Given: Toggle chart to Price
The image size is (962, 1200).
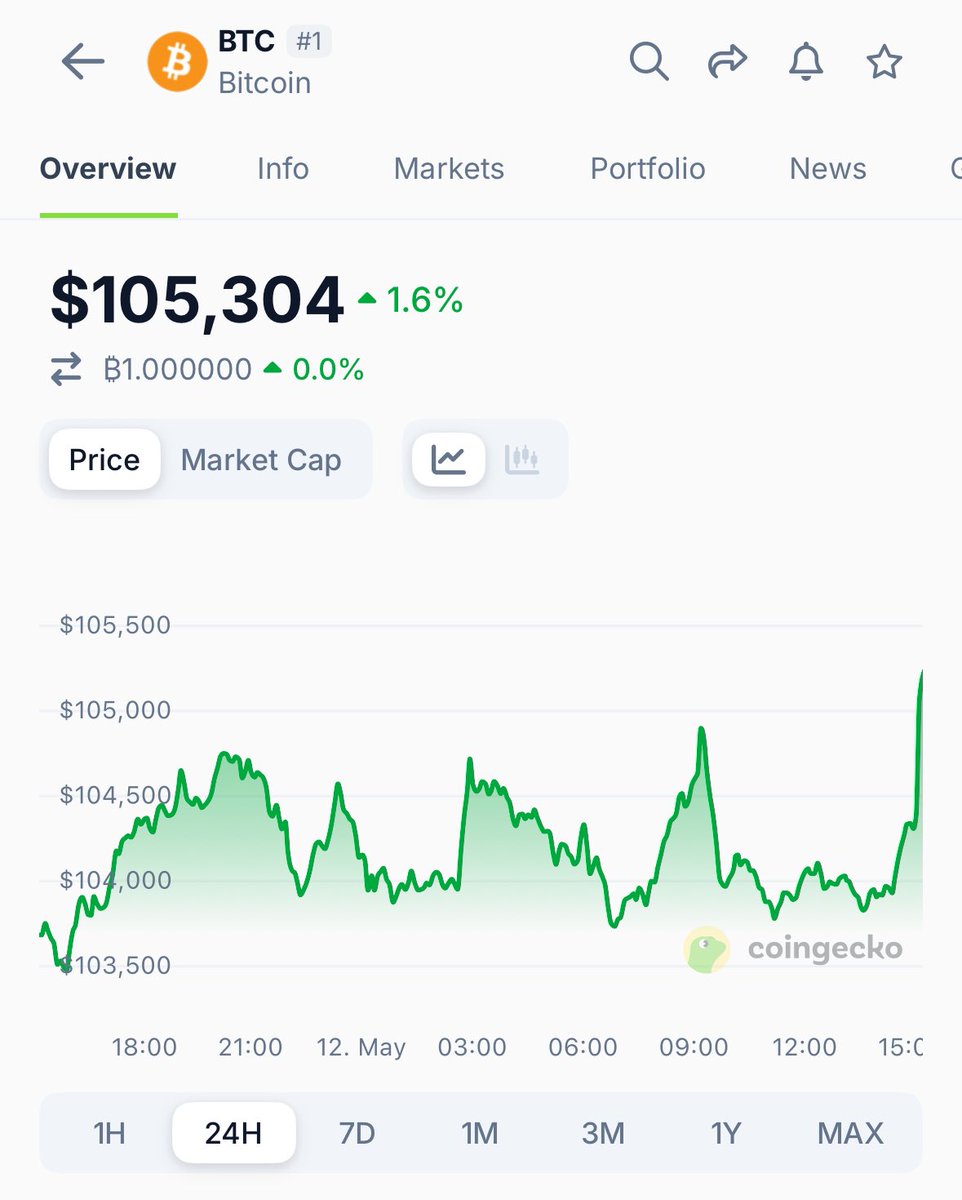Looking at the screenshot, I should (x=104, y=460).
